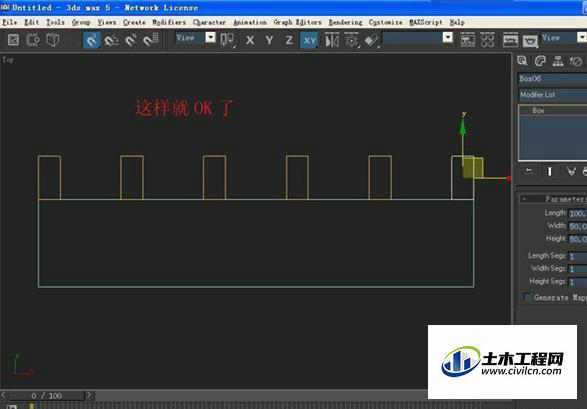Image resolution: width=587 pixels, height=409 pixels.
Task: Open the Modifier List dropdown
Action: point(552,95)
